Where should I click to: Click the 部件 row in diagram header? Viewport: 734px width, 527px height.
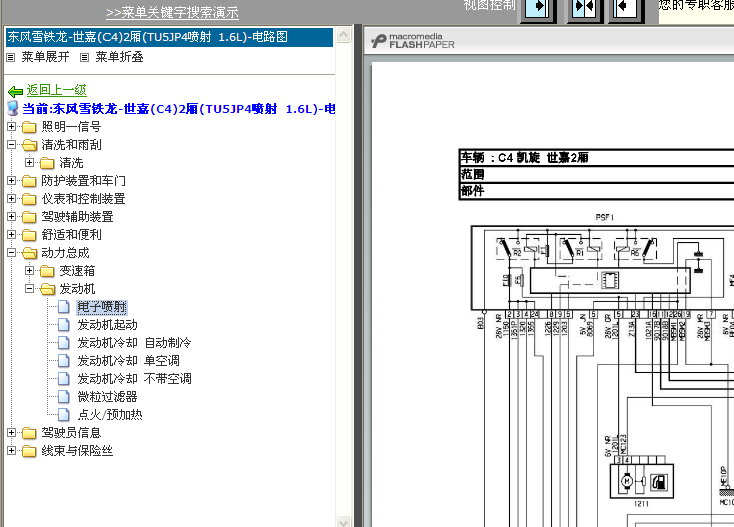coord(596,191)
